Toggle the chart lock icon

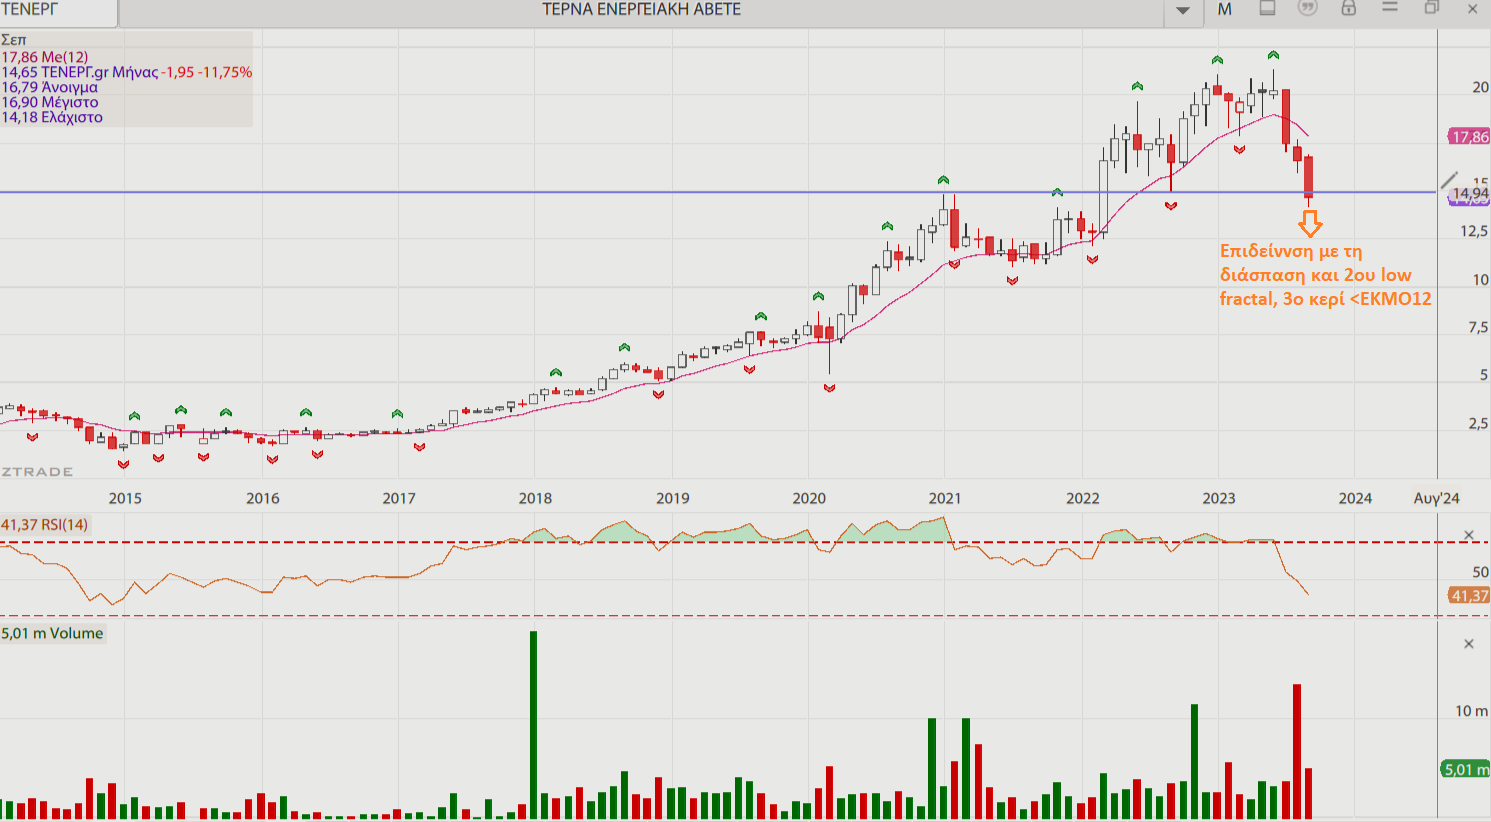pyautogui.click(x=1348, y=8)
